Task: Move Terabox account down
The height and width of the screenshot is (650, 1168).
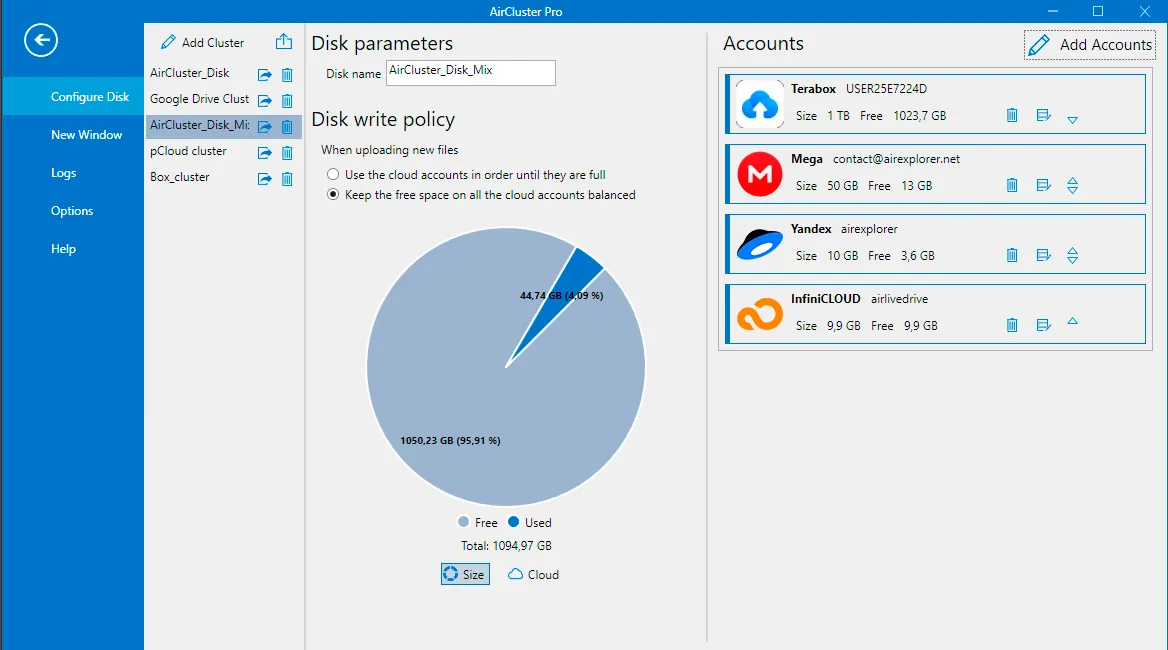Action: (1073, 120)
